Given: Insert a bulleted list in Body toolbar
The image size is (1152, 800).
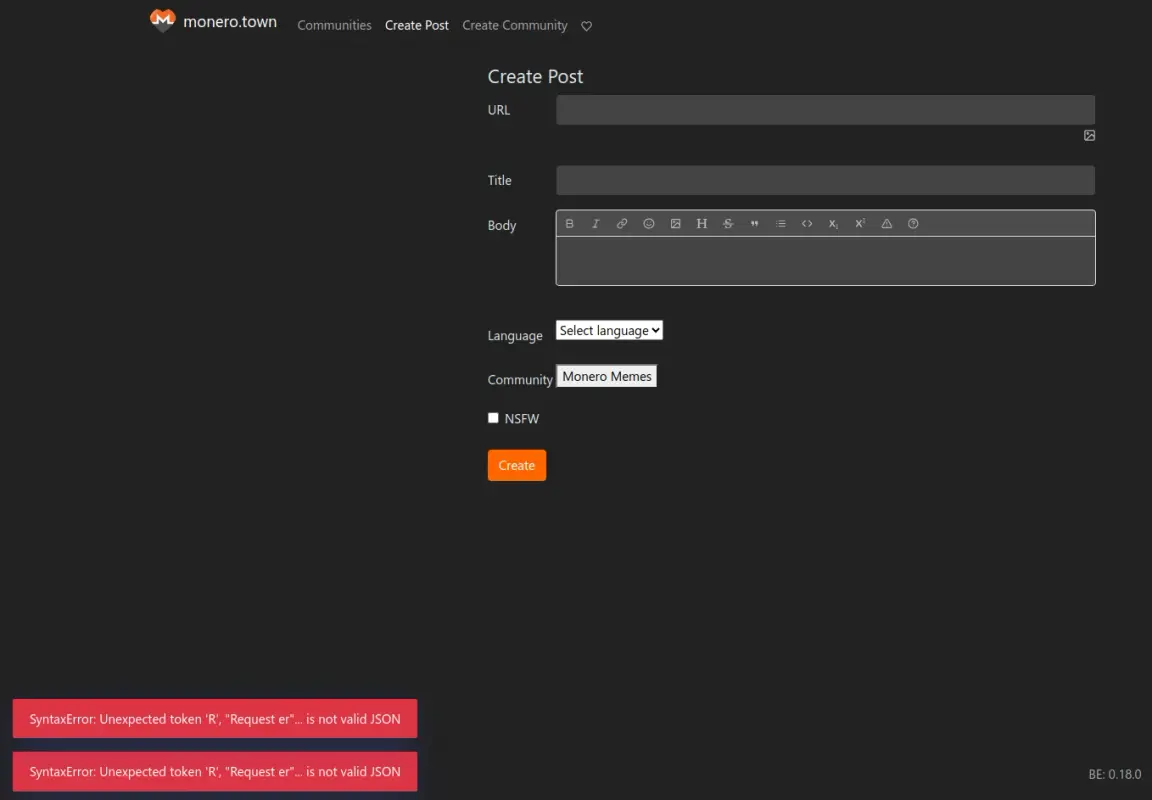Looking at the screenshot, I should pyautogui.click(x=781, y=223).
